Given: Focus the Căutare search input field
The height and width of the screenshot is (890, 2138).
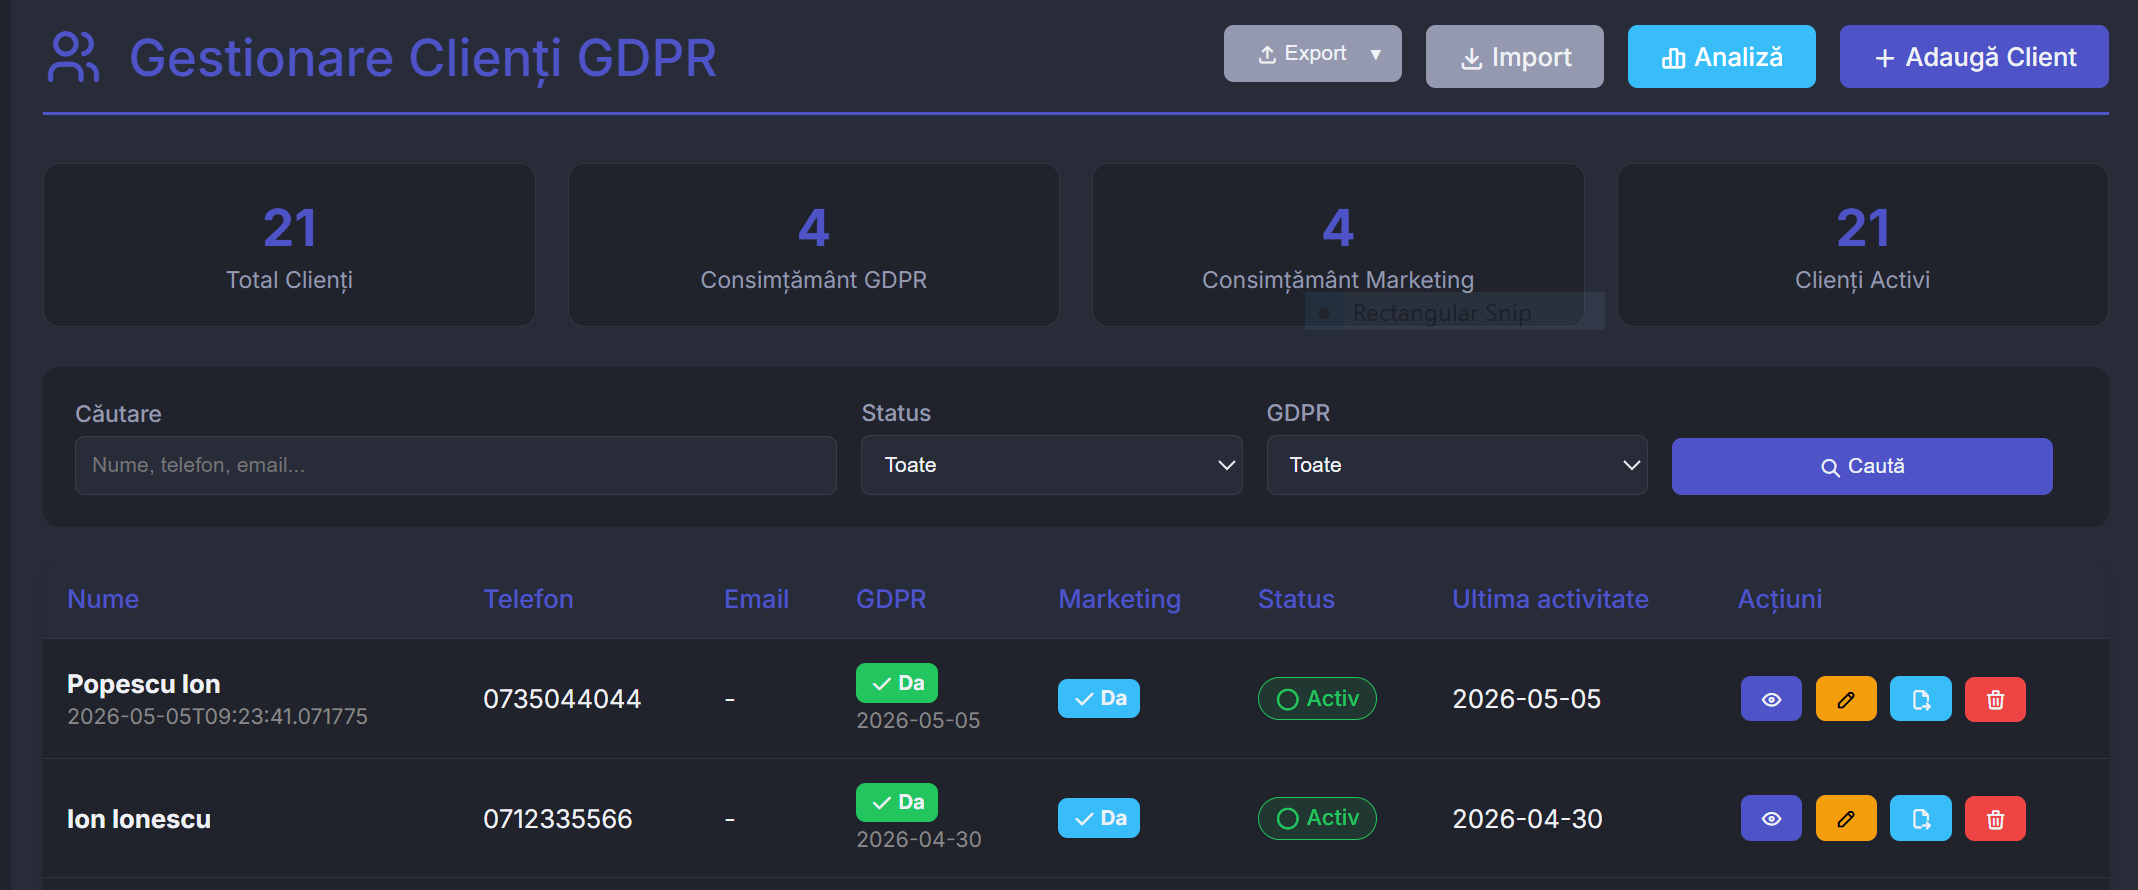Looking at the screenshot, I should (x=455, y=465).
